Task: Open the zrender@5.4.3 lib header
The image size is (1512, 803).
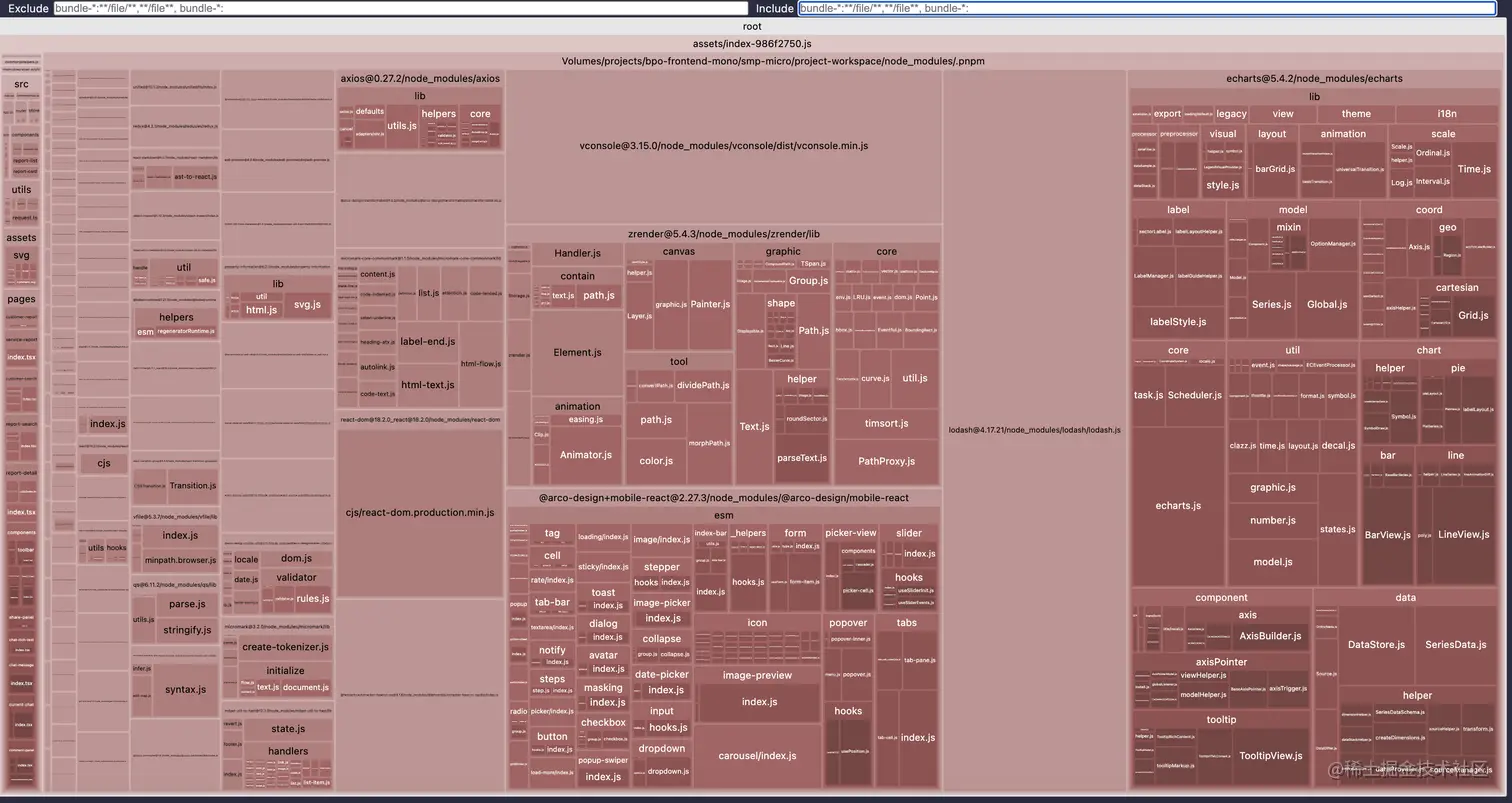Action: pyautogui.click(x=723, y=234)
